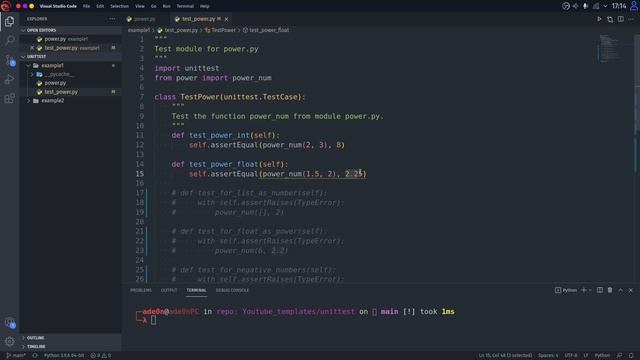
Task: Open notifications bell in status bar
Action: coord(631,356)
